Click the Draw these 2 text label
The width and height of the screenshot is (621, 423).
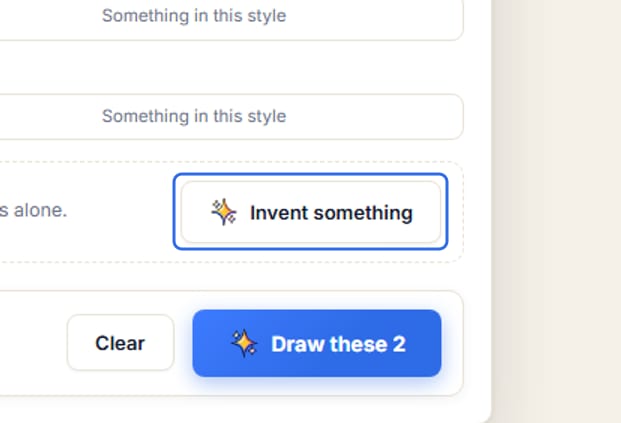point(339,344)
